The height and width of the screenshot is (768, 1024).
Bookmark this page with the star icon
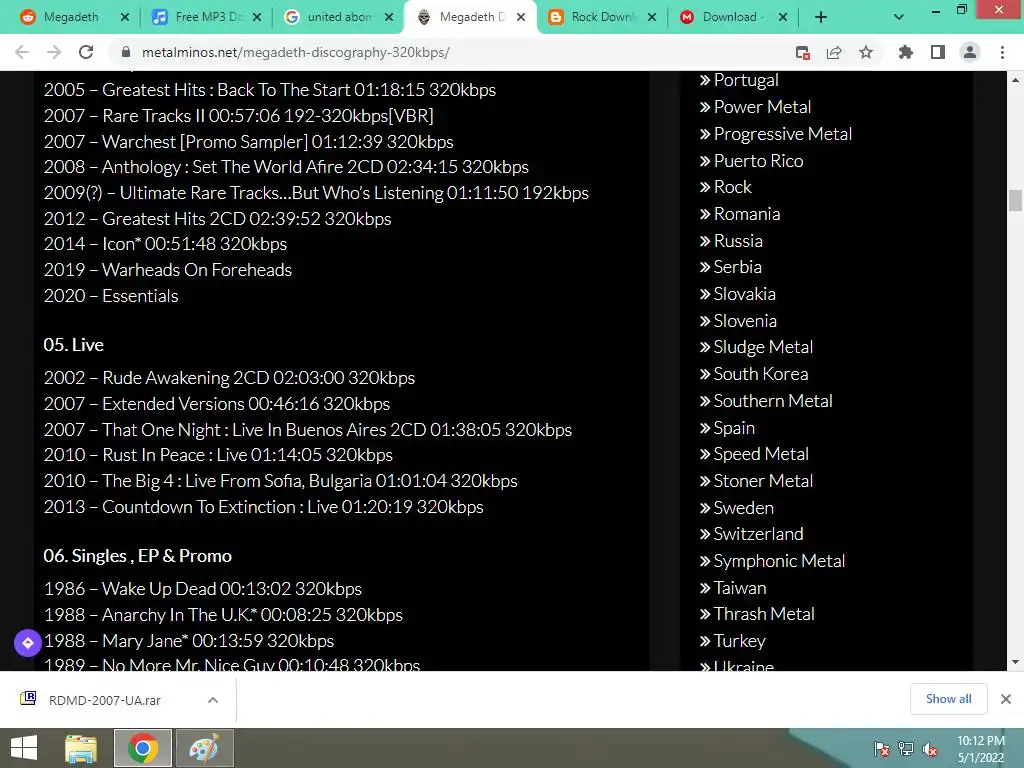(866, 52)
